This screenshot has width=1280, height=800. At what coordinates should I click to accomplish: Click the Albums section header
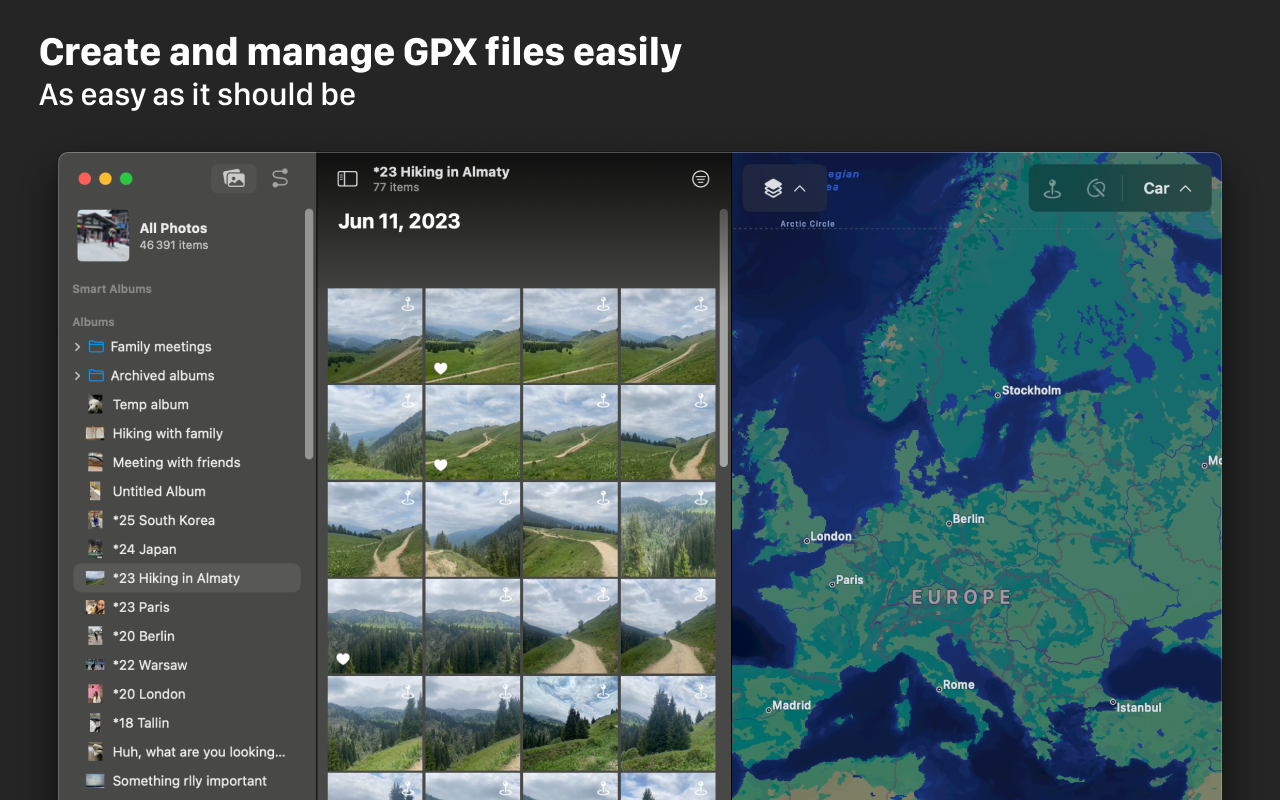tap(93, 322)
